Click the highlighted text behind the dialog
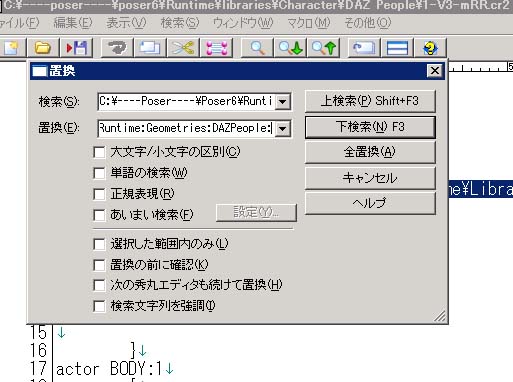Viewport: 513px width, 382px height. [481, 189]
